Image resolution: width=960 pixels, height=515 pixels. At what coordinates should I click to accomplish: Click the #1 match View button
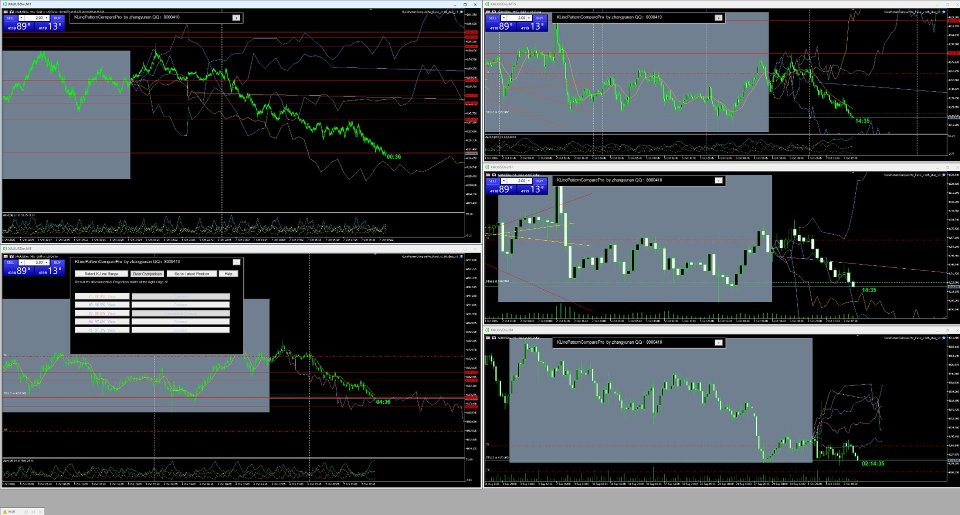pyautogui.click(x=102, y=296)
